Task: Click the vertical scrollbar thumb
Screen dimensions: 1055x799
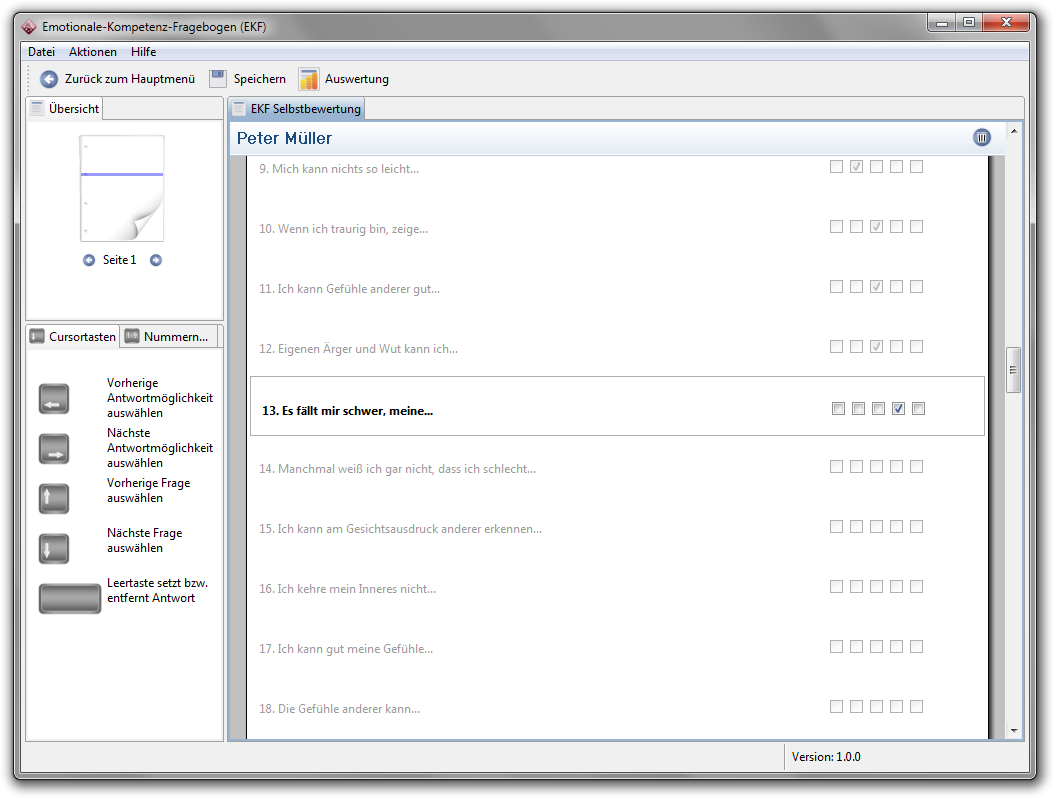Action: [x=1013, y=369]
